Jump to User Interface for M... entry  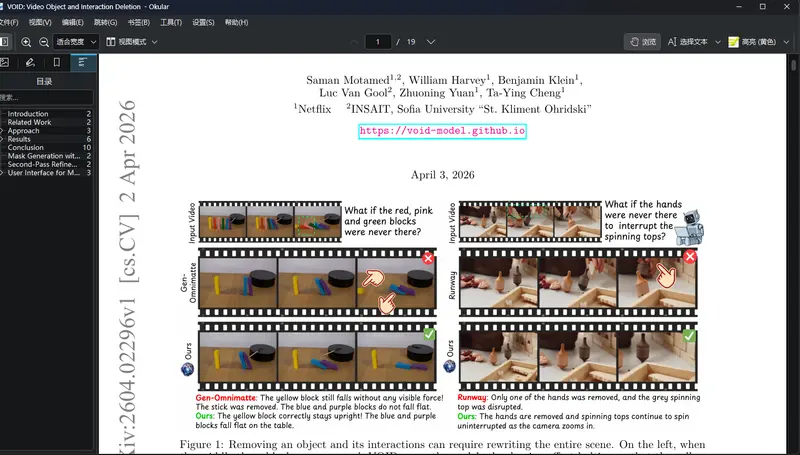(x=43, y=173)
